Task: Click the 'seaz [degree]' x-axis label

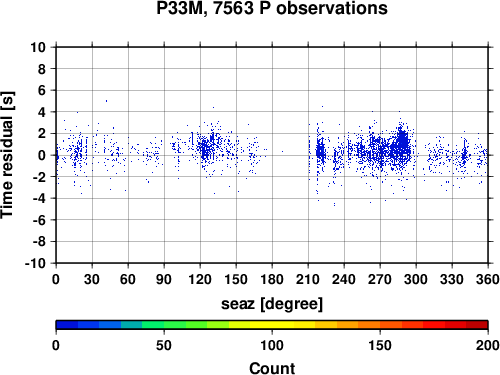Action: pyautogui.click(x=272, y=304)
